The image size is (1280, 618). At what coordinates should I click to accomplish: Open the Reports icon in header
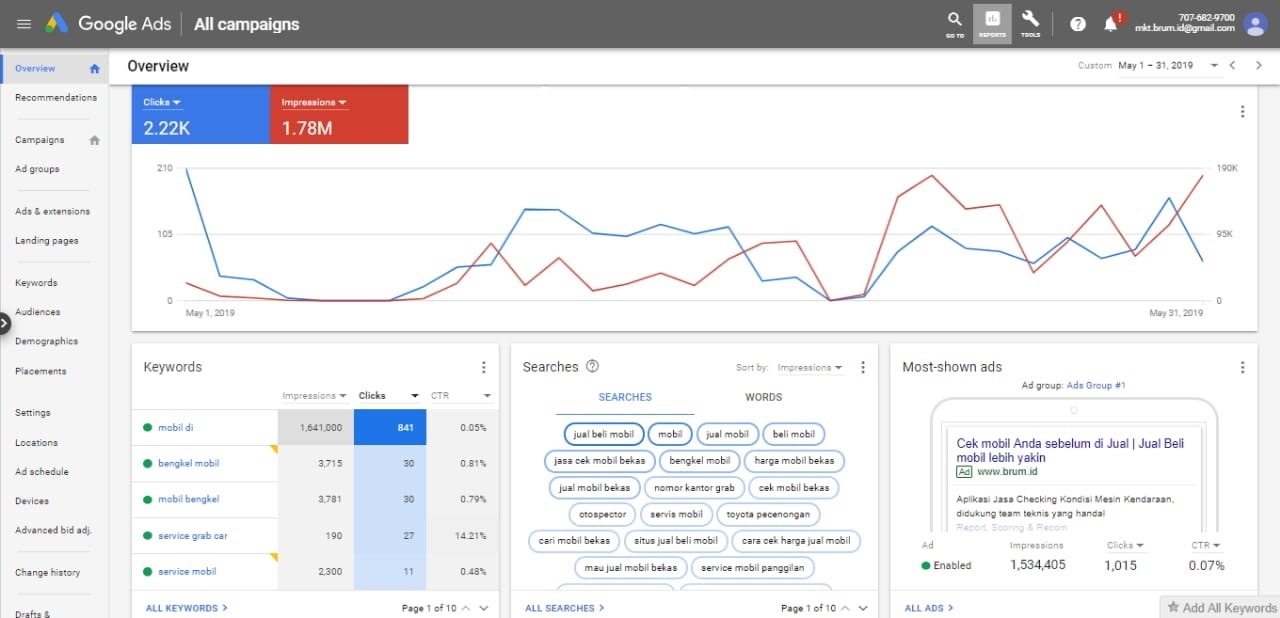point(992,24)
